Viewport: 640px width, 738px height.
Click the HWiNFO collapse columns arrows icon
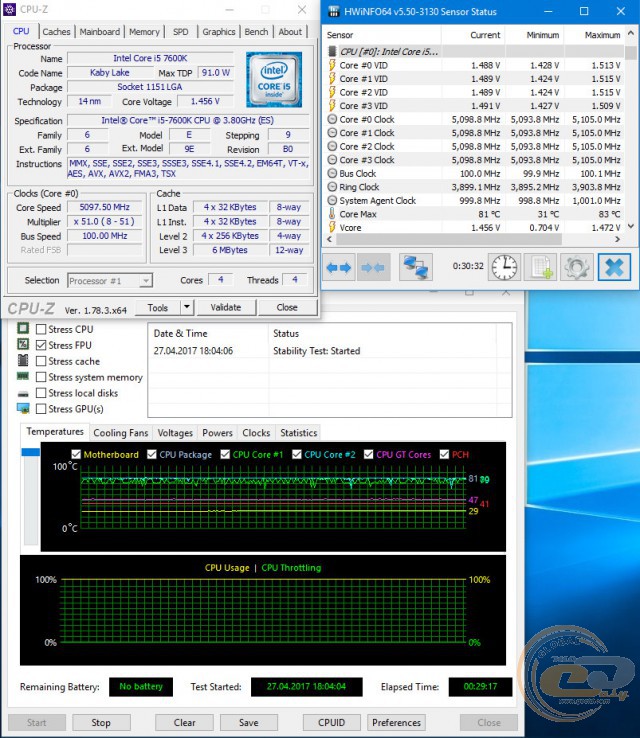pos(373,267)
